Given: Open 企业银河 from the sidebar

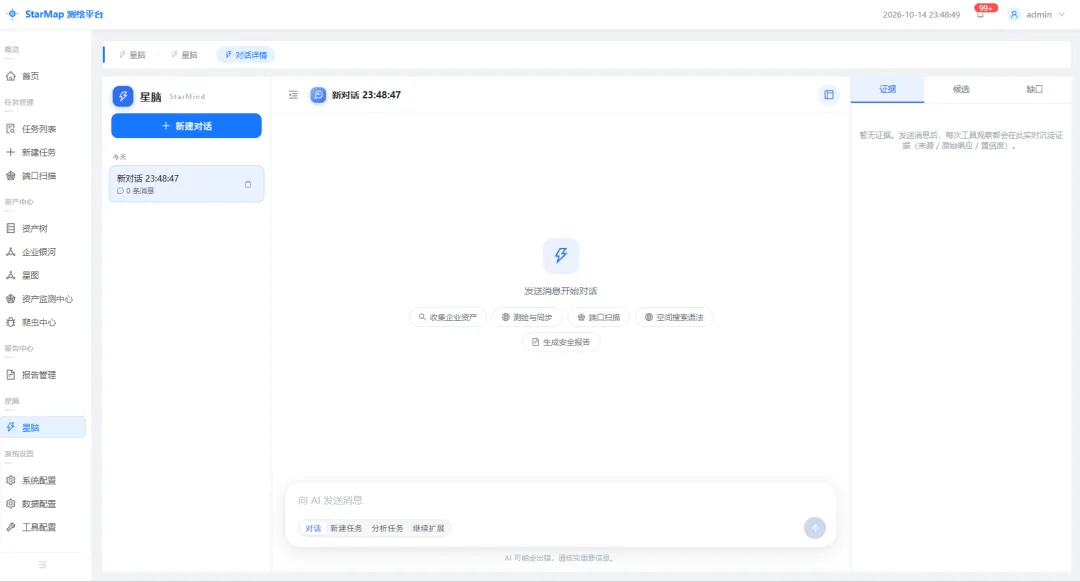Looking at the screenshot, I should 43,252.
